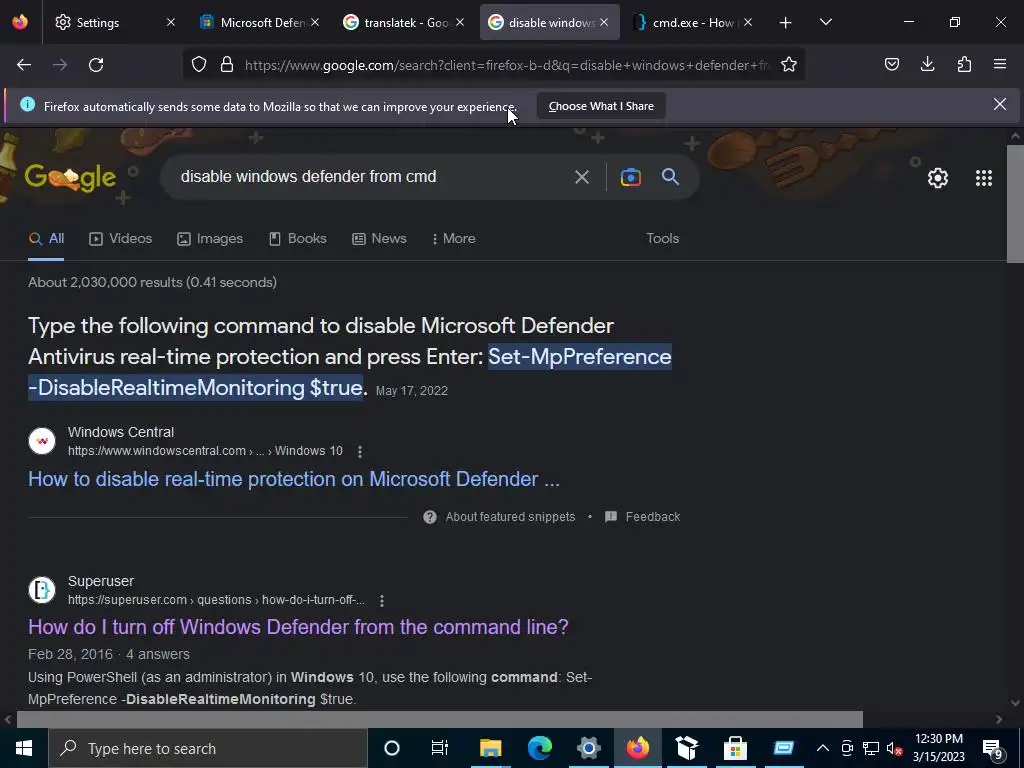Image resolution: width=1024 pixels, height=768 pixels.
Task: Open the tracking protection shield icon
Action: click(x=199, y=65)
